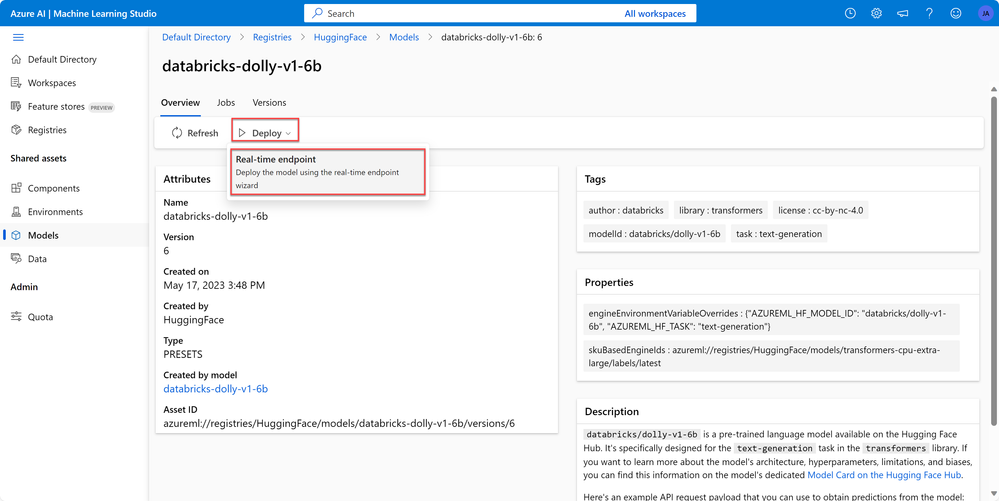This screenshot has height=501, width=999.
Task: Select the Overview tab
Action: click(x=180, y=103)
